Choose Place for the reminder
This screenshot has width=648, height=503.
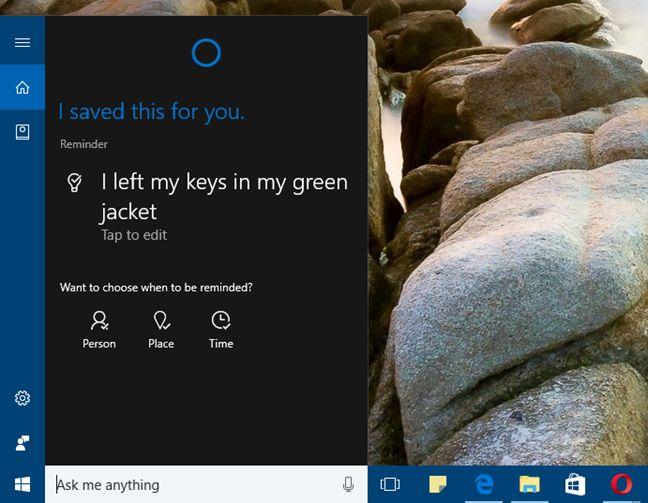[x=161, y=329]
